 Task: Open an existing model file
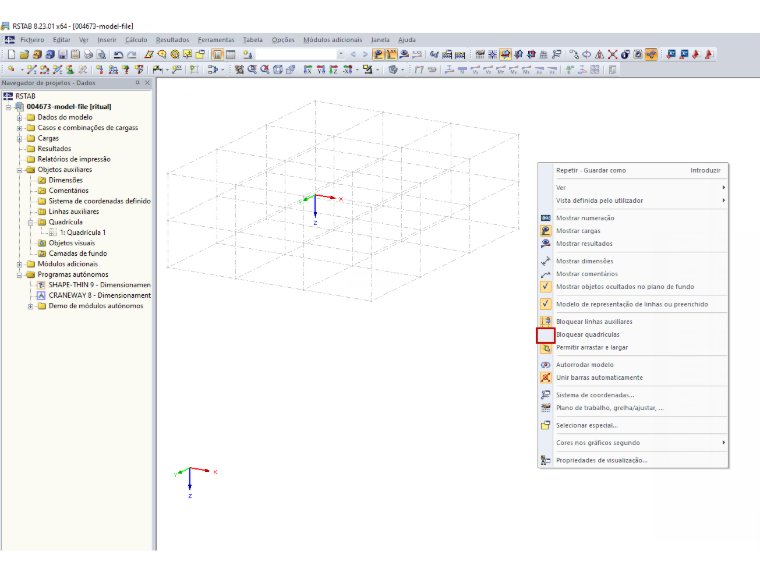pos(24,55)
